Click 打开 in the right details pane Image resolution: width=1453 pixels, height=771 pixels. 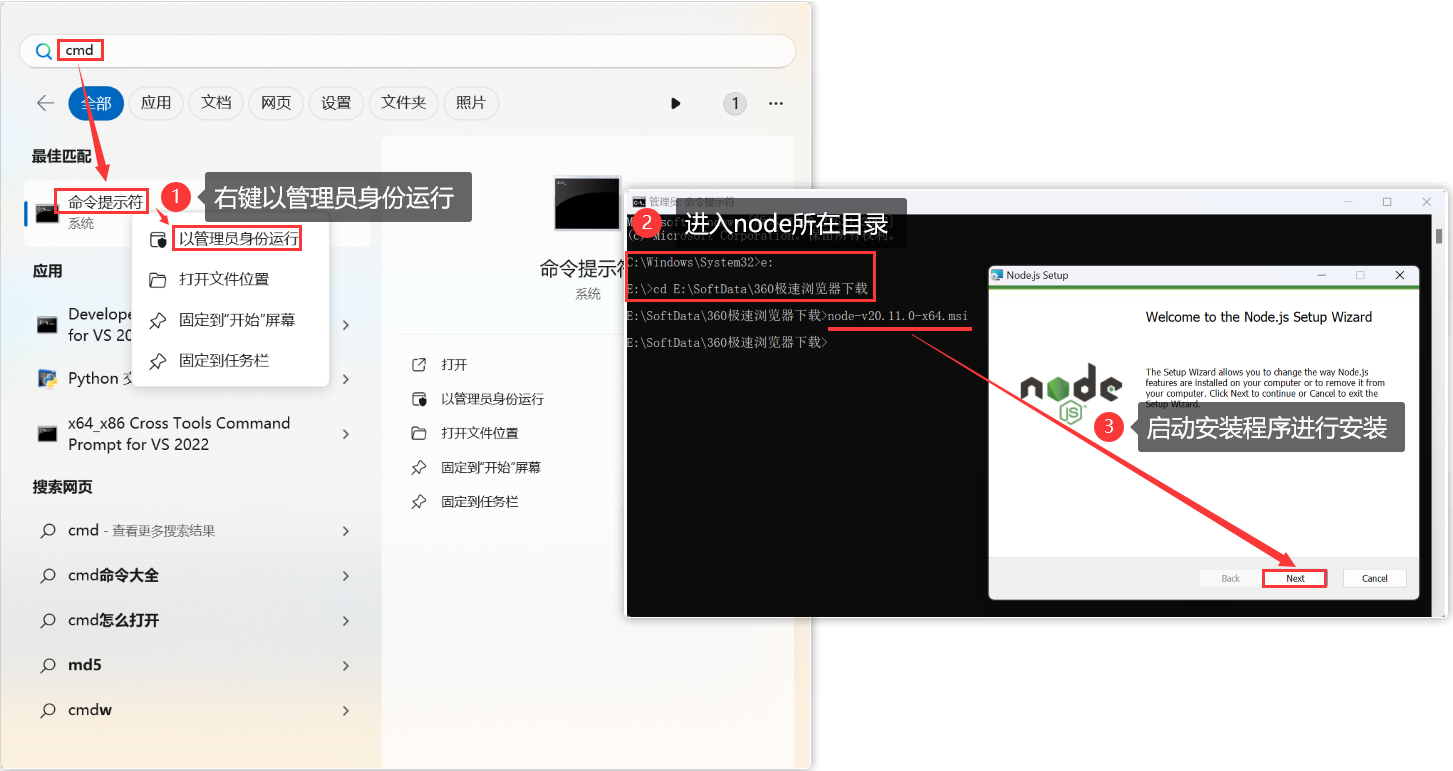pos(454,365)
